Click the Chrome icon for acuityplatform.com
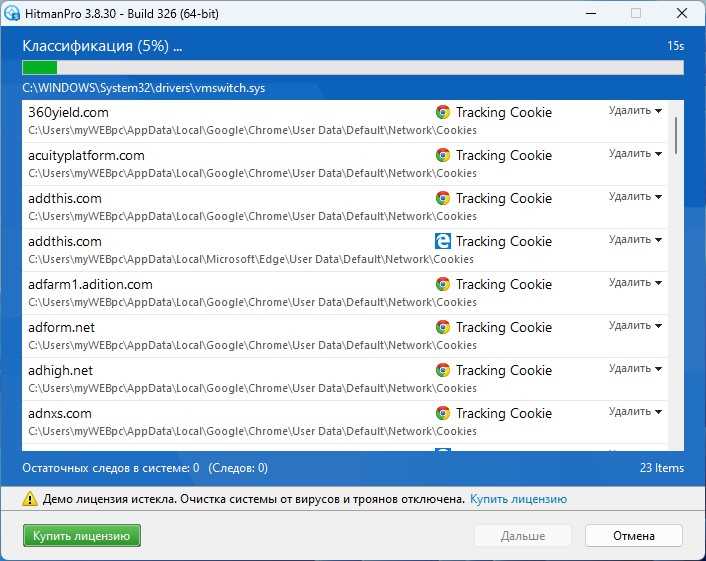Screen dimensions: 706x561 pyautogui.click(x=443, y=155)
